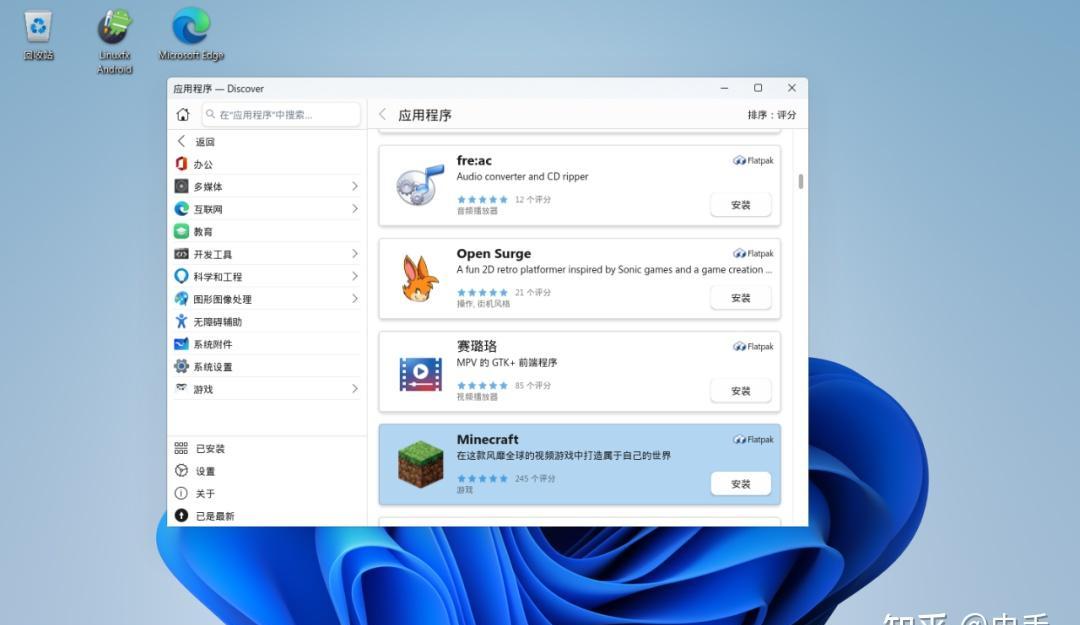Click the "音频播放器" category label
The width and height of the screenshot is (1080, 625).
point(477,211)
